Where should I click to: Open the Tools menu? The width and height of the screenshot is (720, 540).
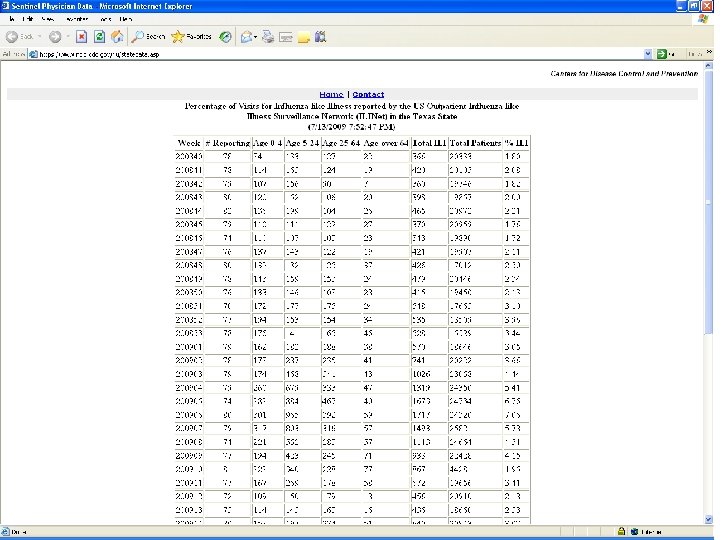tap(106, 19)
